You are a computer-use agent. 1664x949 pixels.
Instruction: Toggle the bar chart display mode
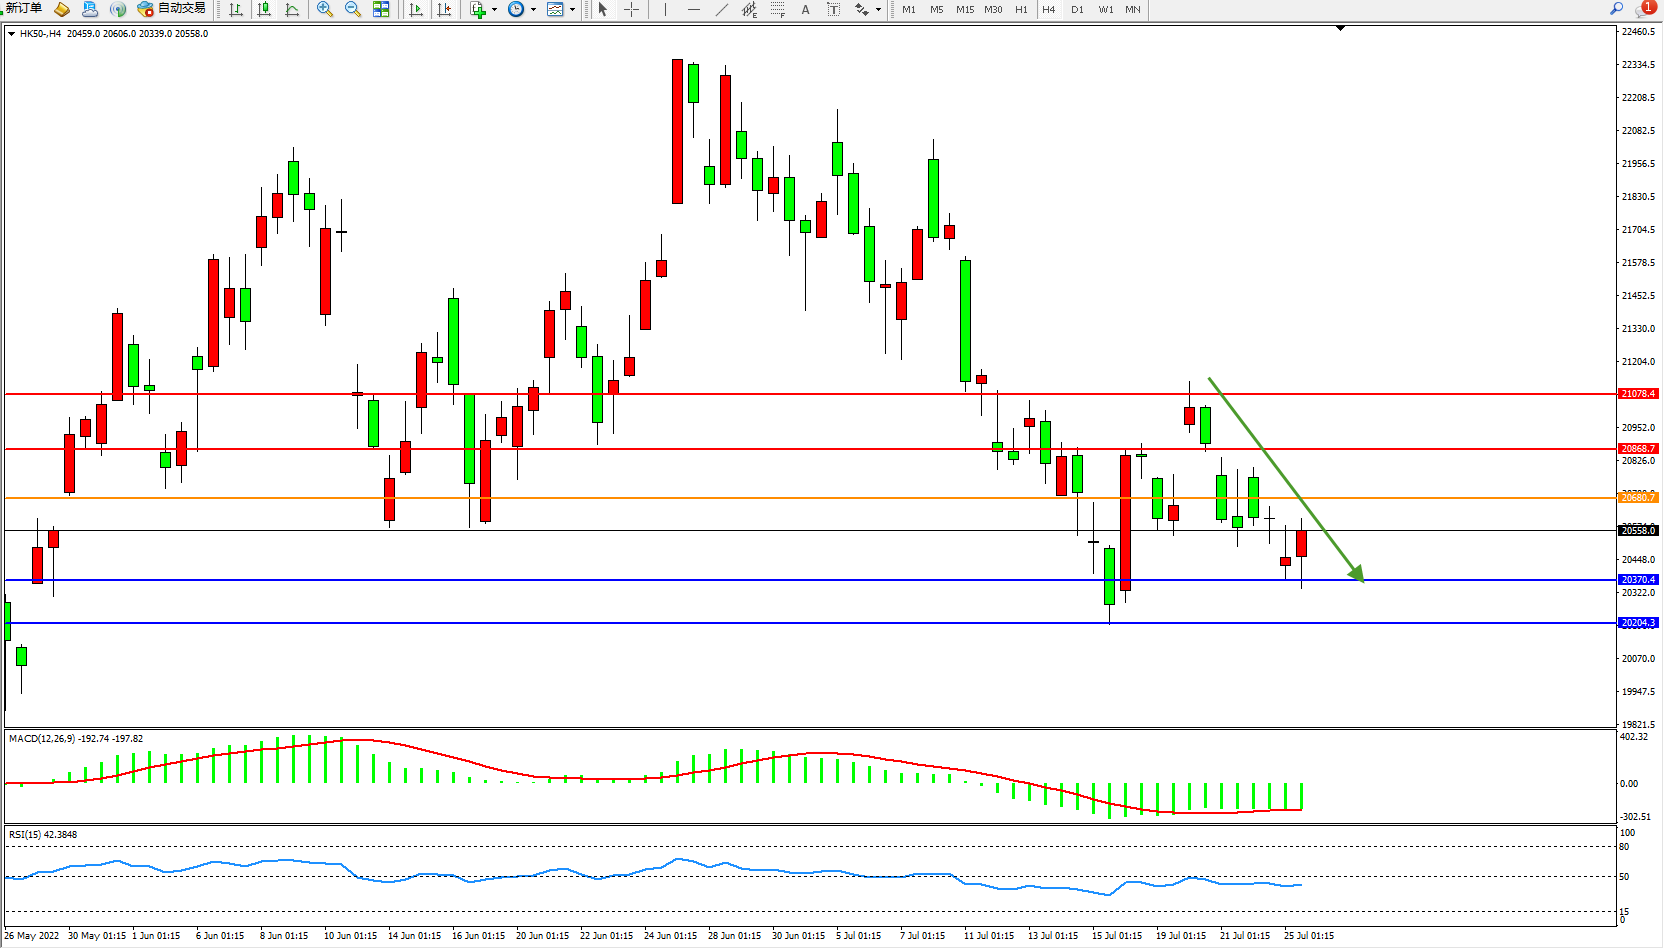tap(236, 9)
